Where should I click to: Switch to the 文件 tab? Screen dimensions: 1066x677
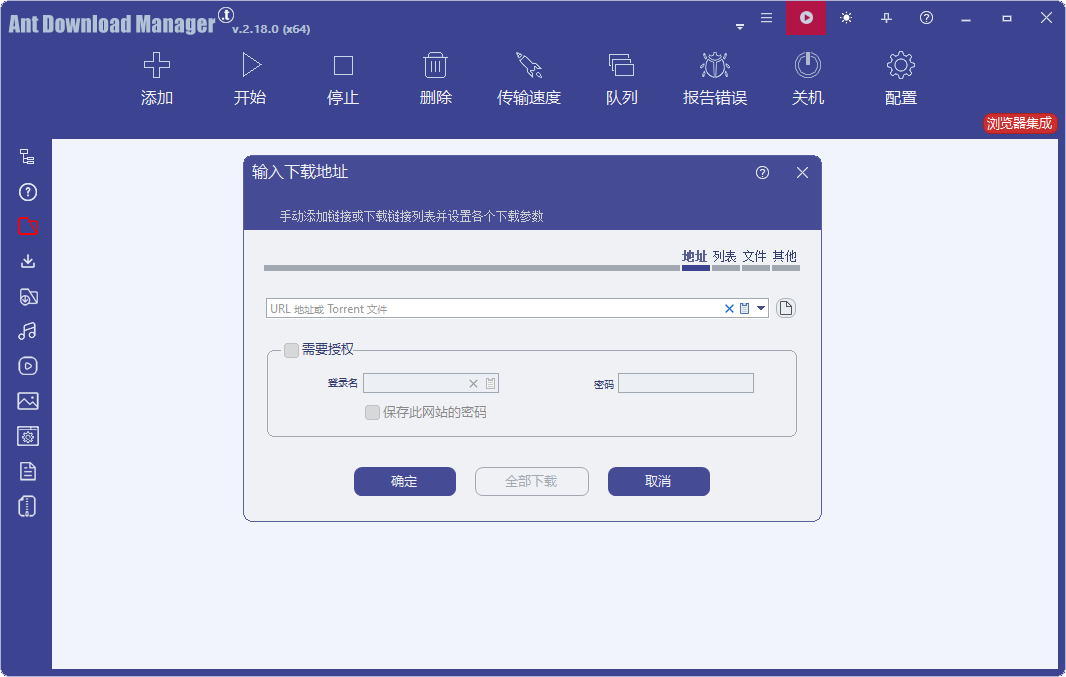click(755, 258)
